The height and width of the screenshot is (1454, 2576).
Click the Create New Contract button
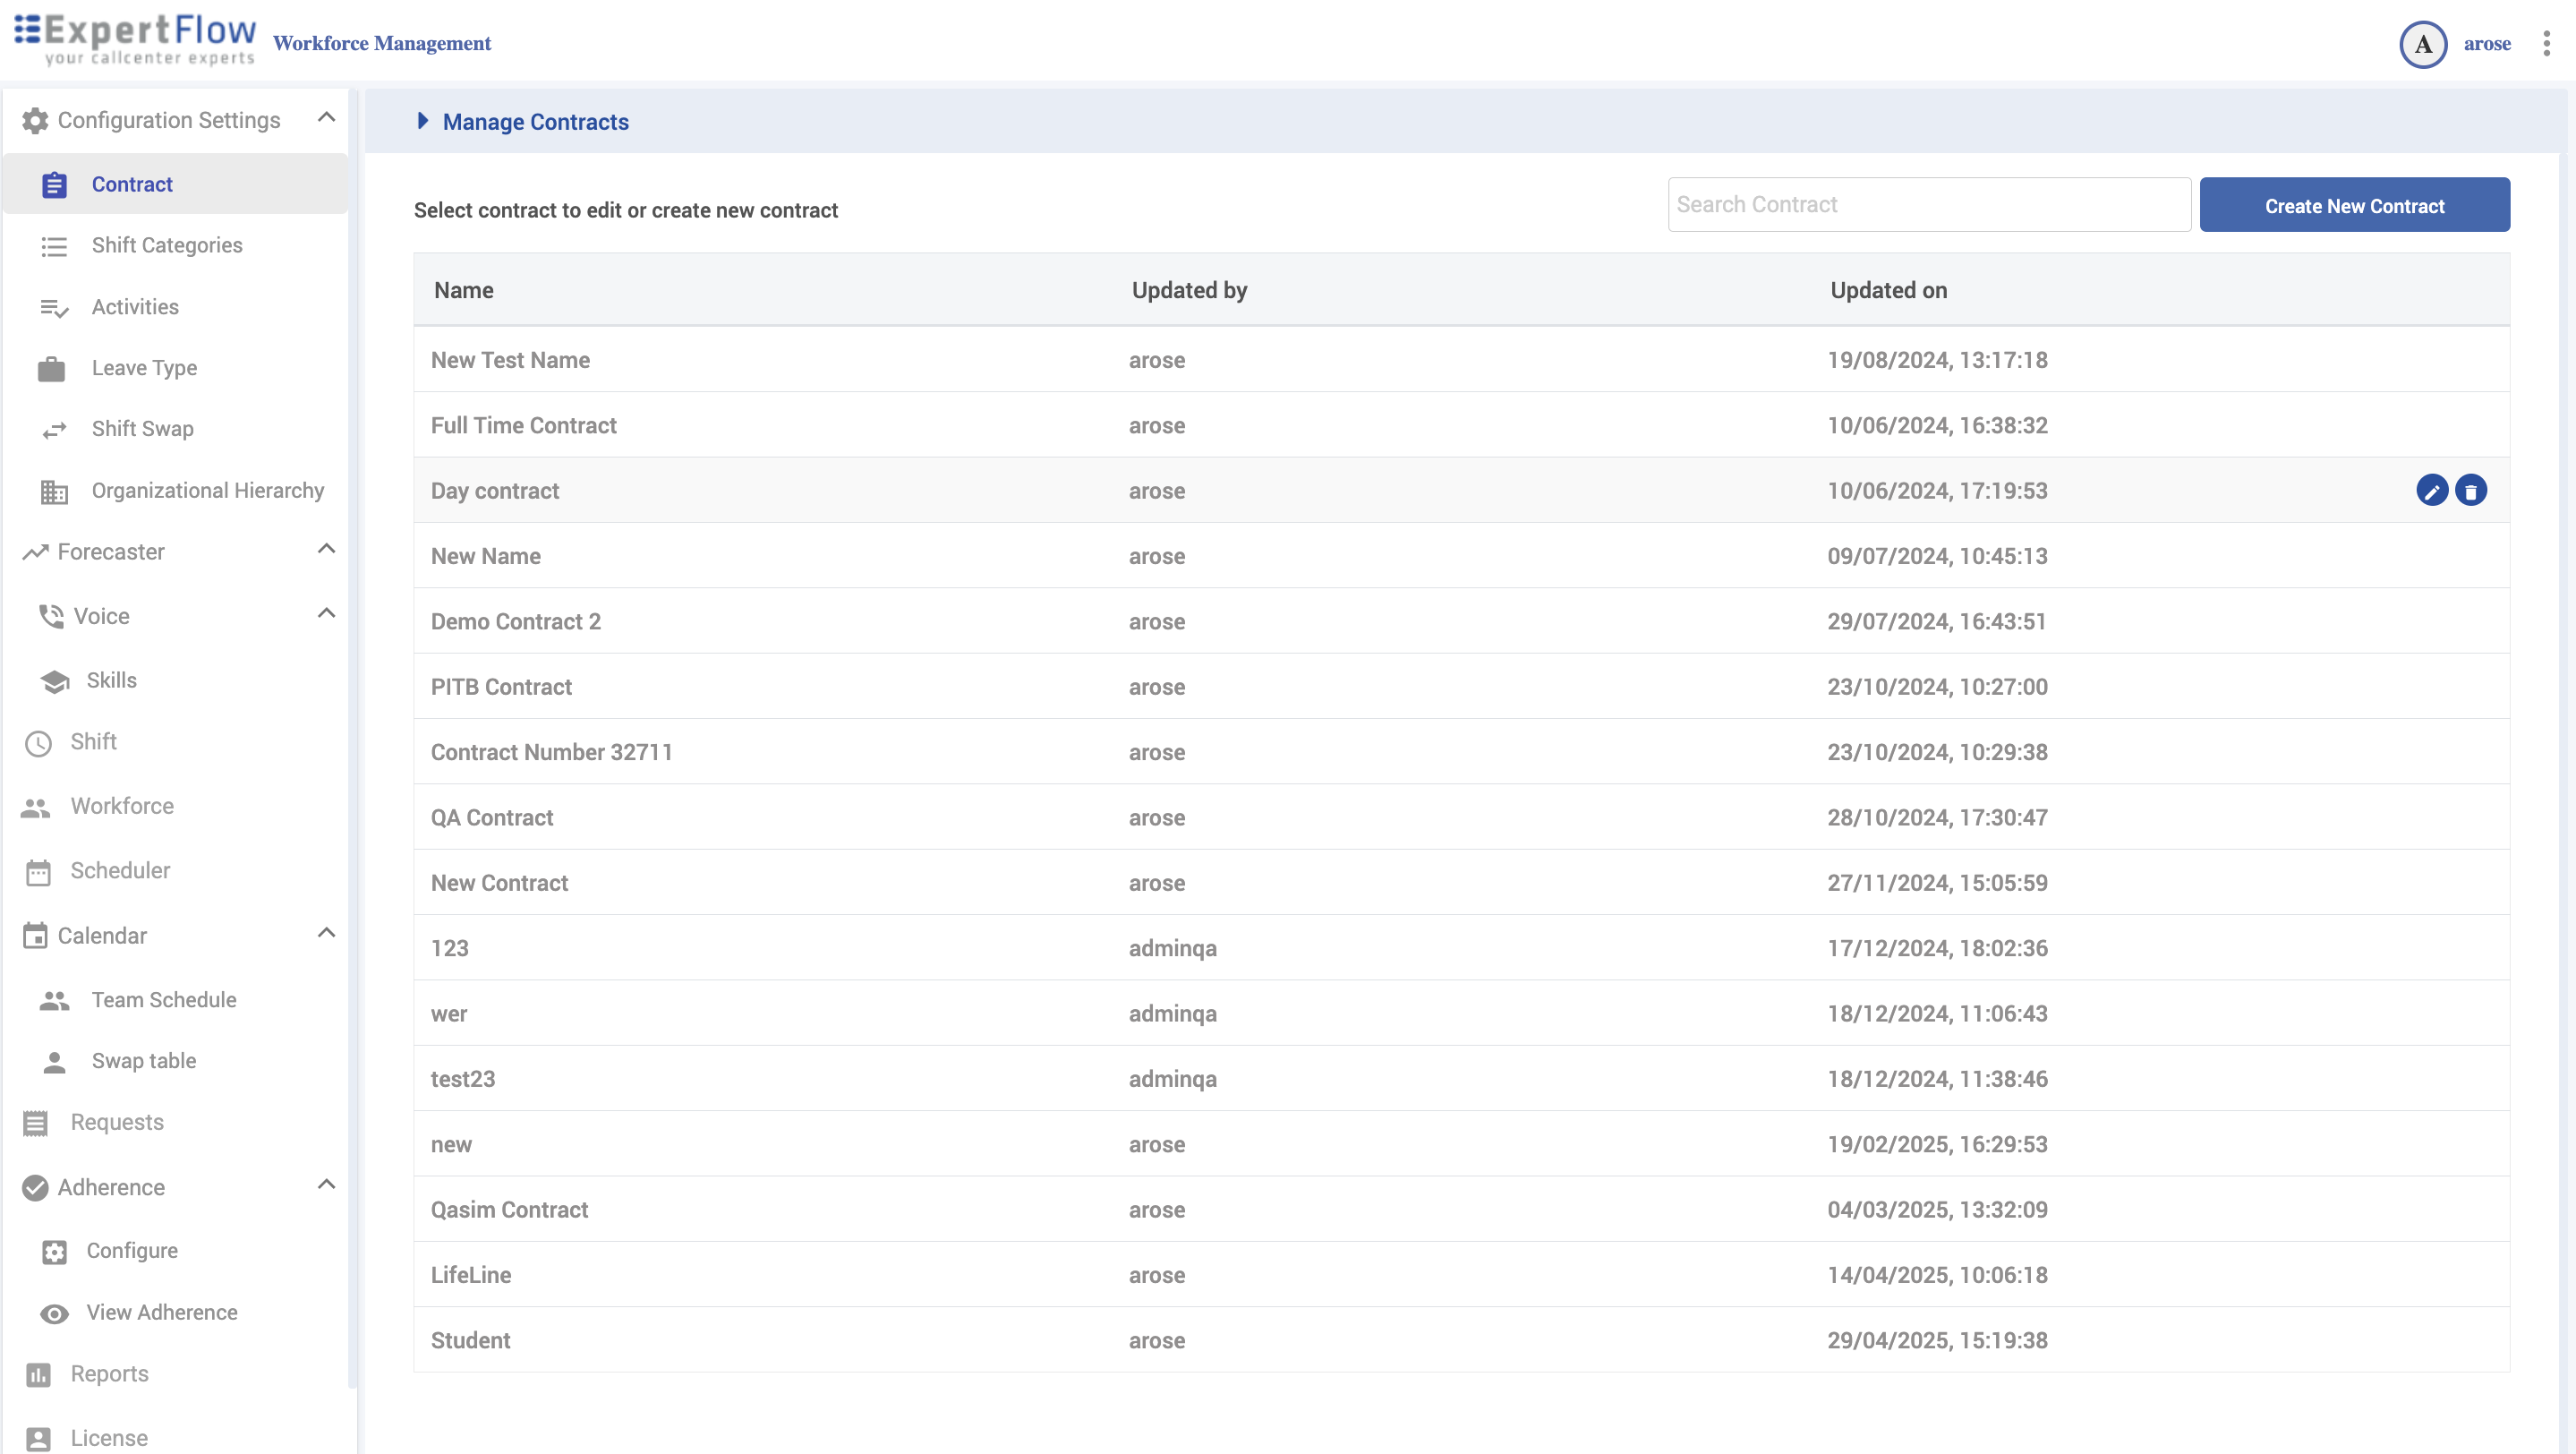click(2353, 205)
